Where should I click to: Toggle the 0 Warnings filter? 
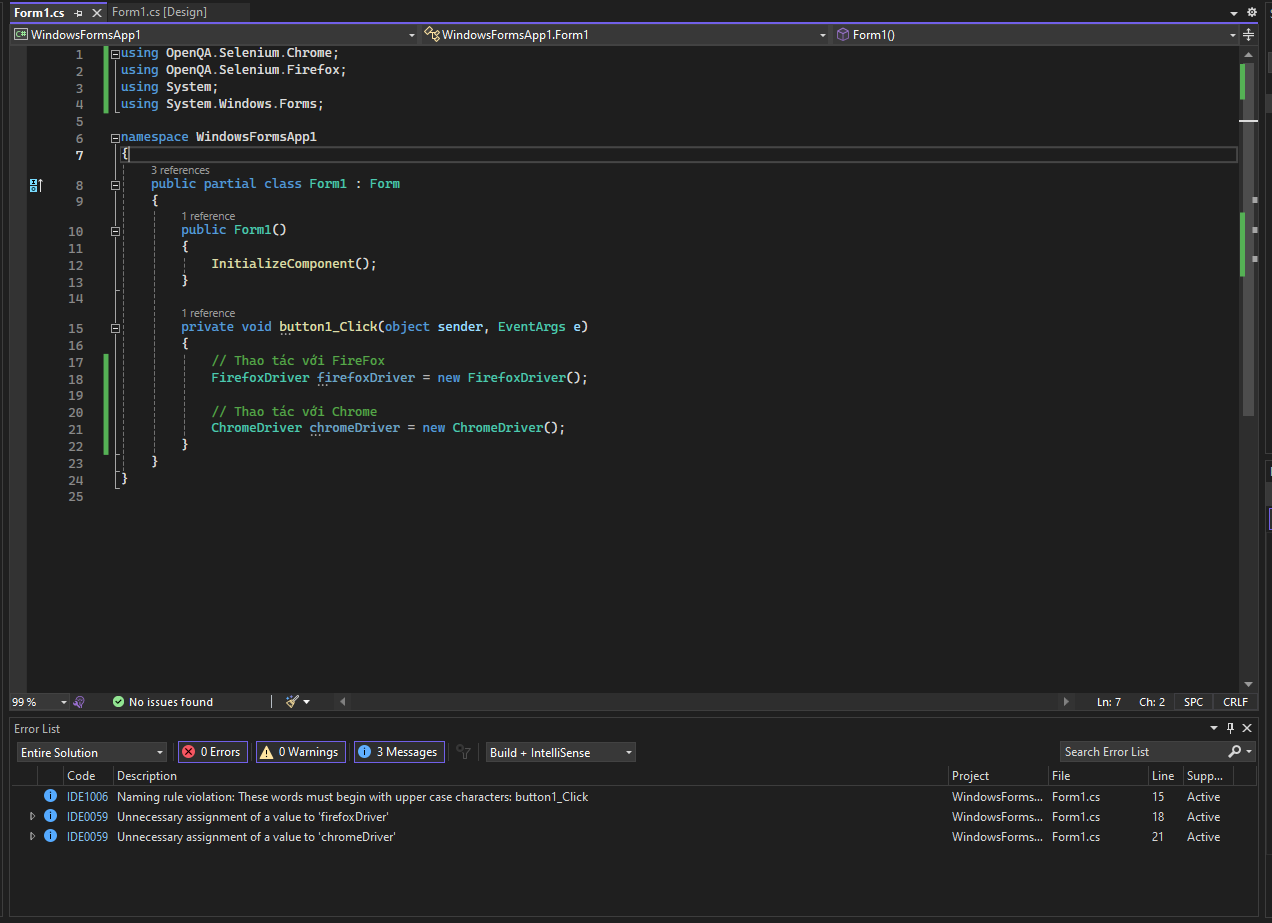(299, 752)
